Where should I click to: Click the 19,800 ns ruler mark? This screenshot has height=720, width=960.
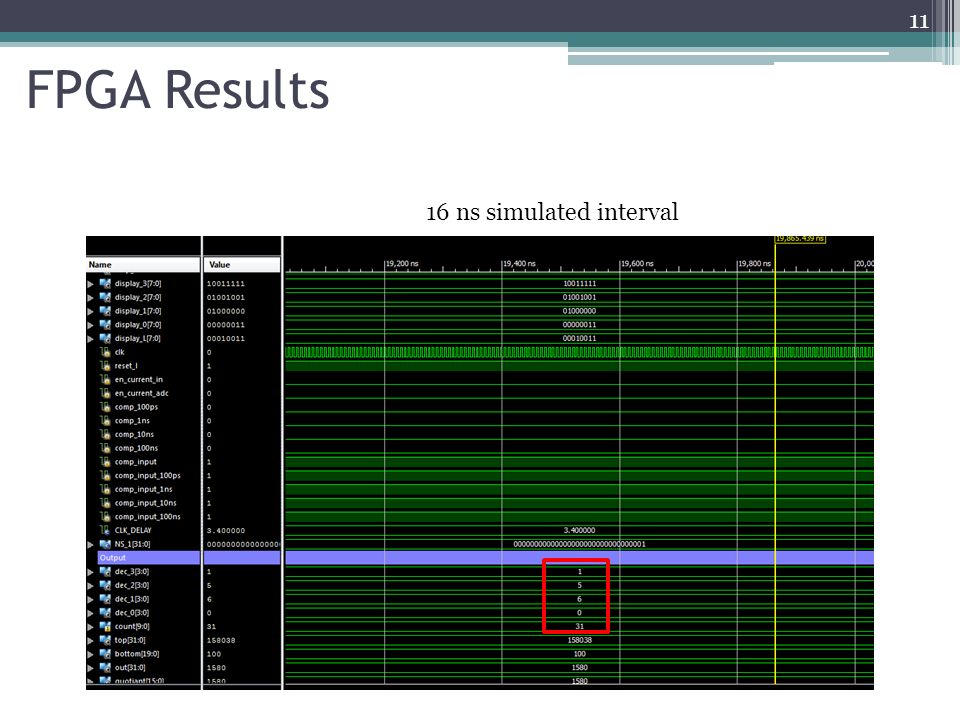point(754,264)
